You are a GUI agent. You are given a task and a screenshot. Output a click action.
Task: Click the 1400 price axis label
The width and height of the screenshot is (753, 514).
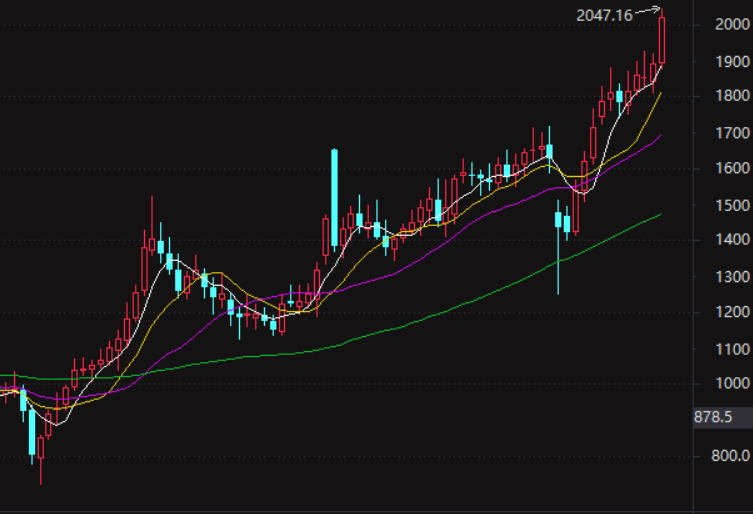732,239
